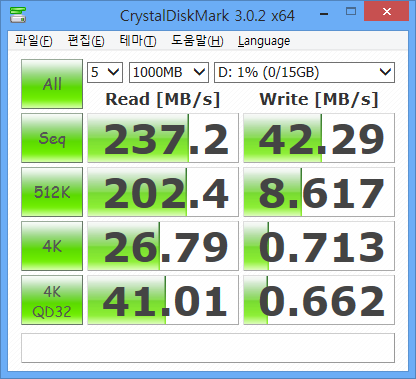Expand the test size dropdown showing 1000MB
The height and width of the screenshot is (379, 416).
coord(169,72)
